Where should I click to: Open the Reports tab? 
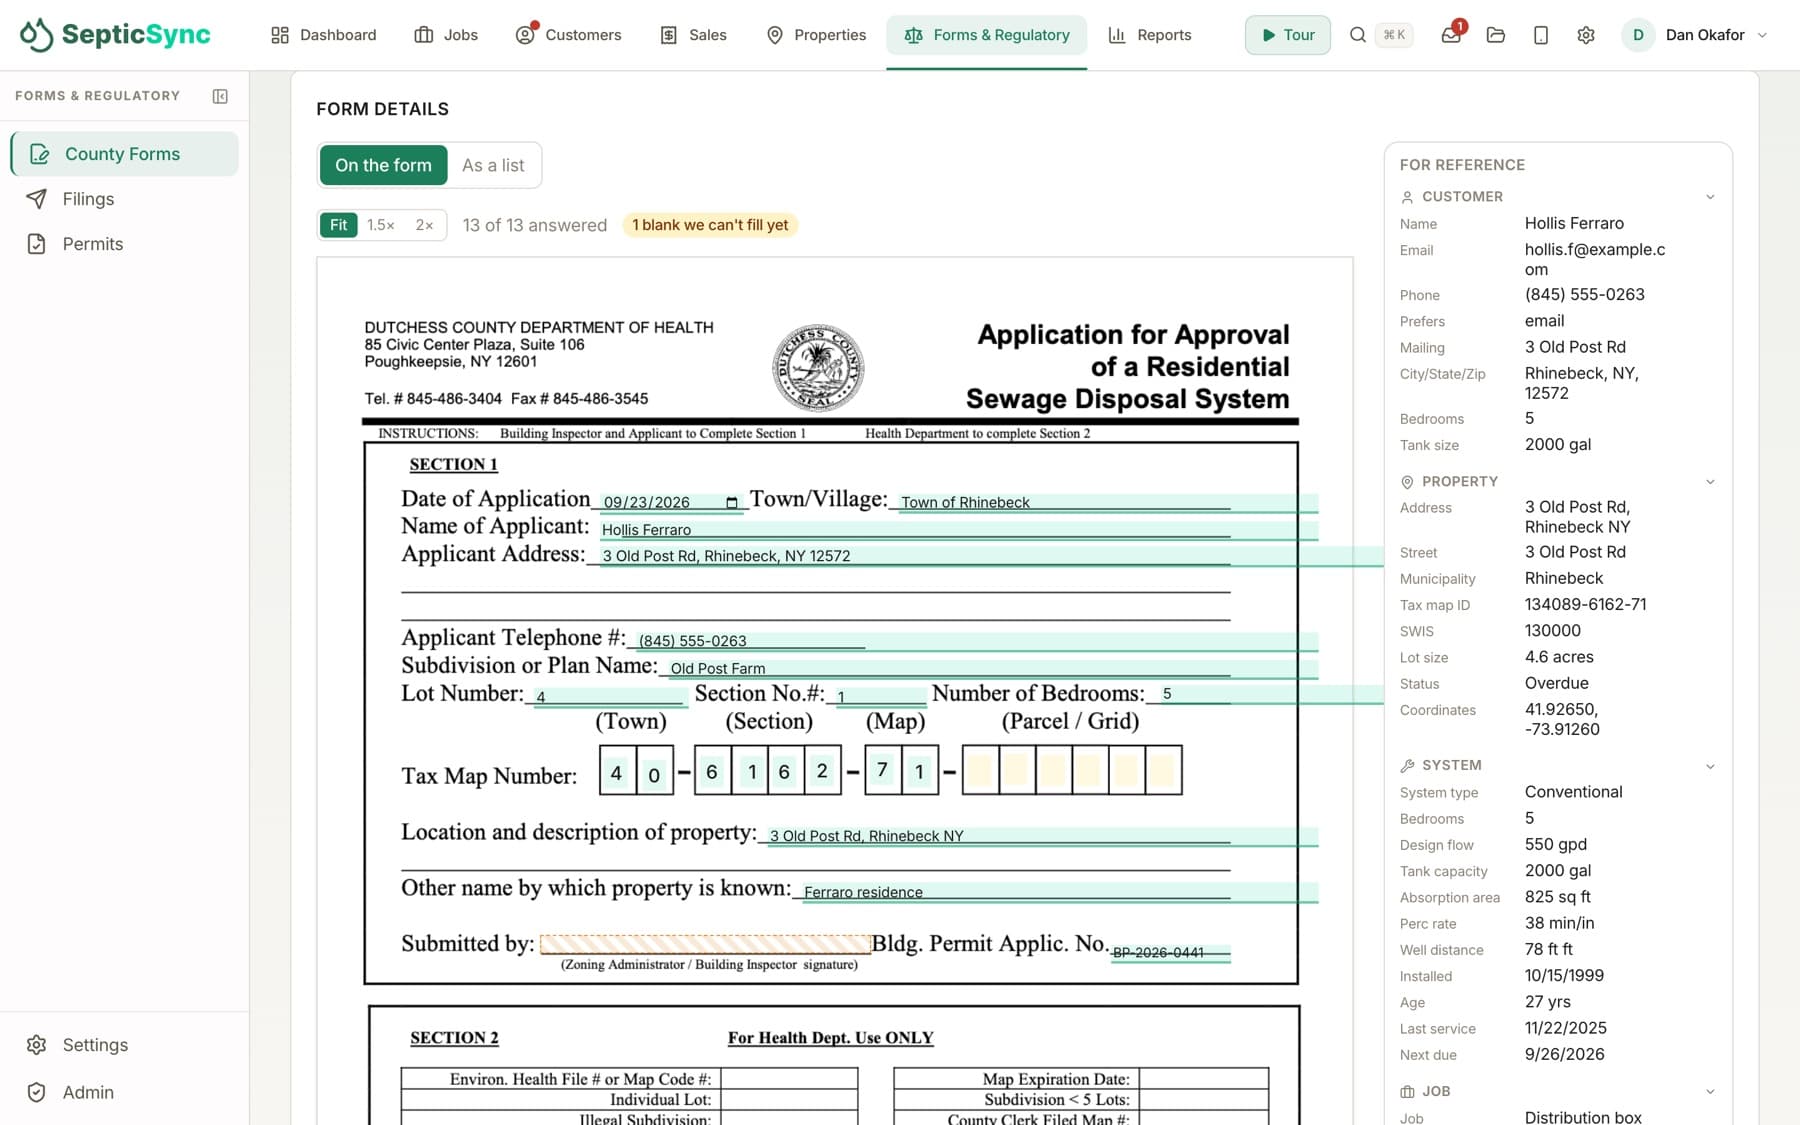pyautogui.click(x=1150, y=35)
